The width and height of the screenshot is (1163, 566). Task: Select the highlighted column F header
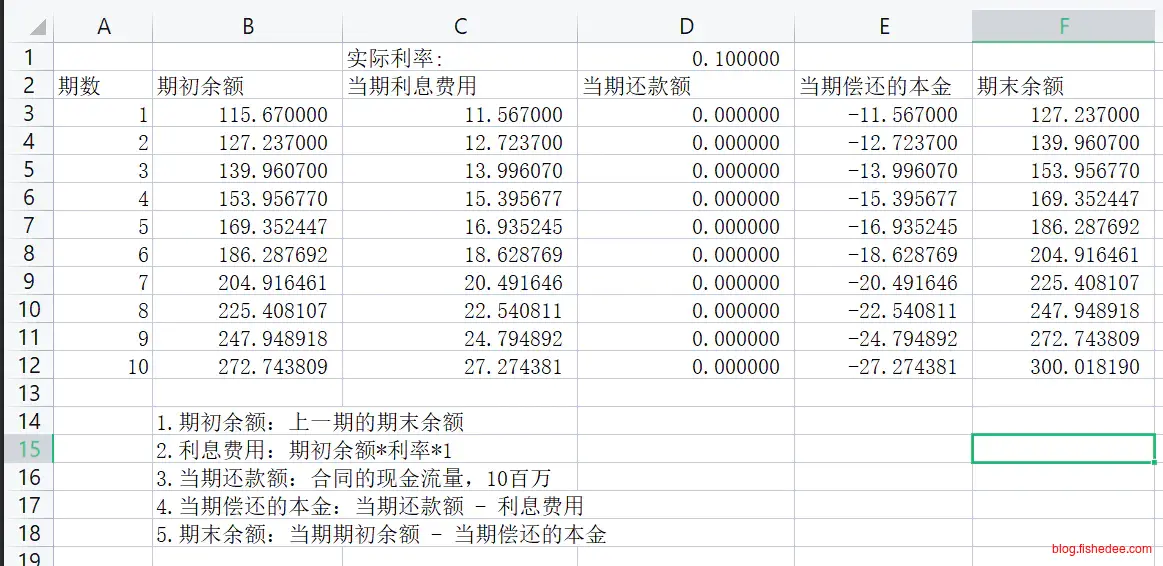(x=1064, y=27)
